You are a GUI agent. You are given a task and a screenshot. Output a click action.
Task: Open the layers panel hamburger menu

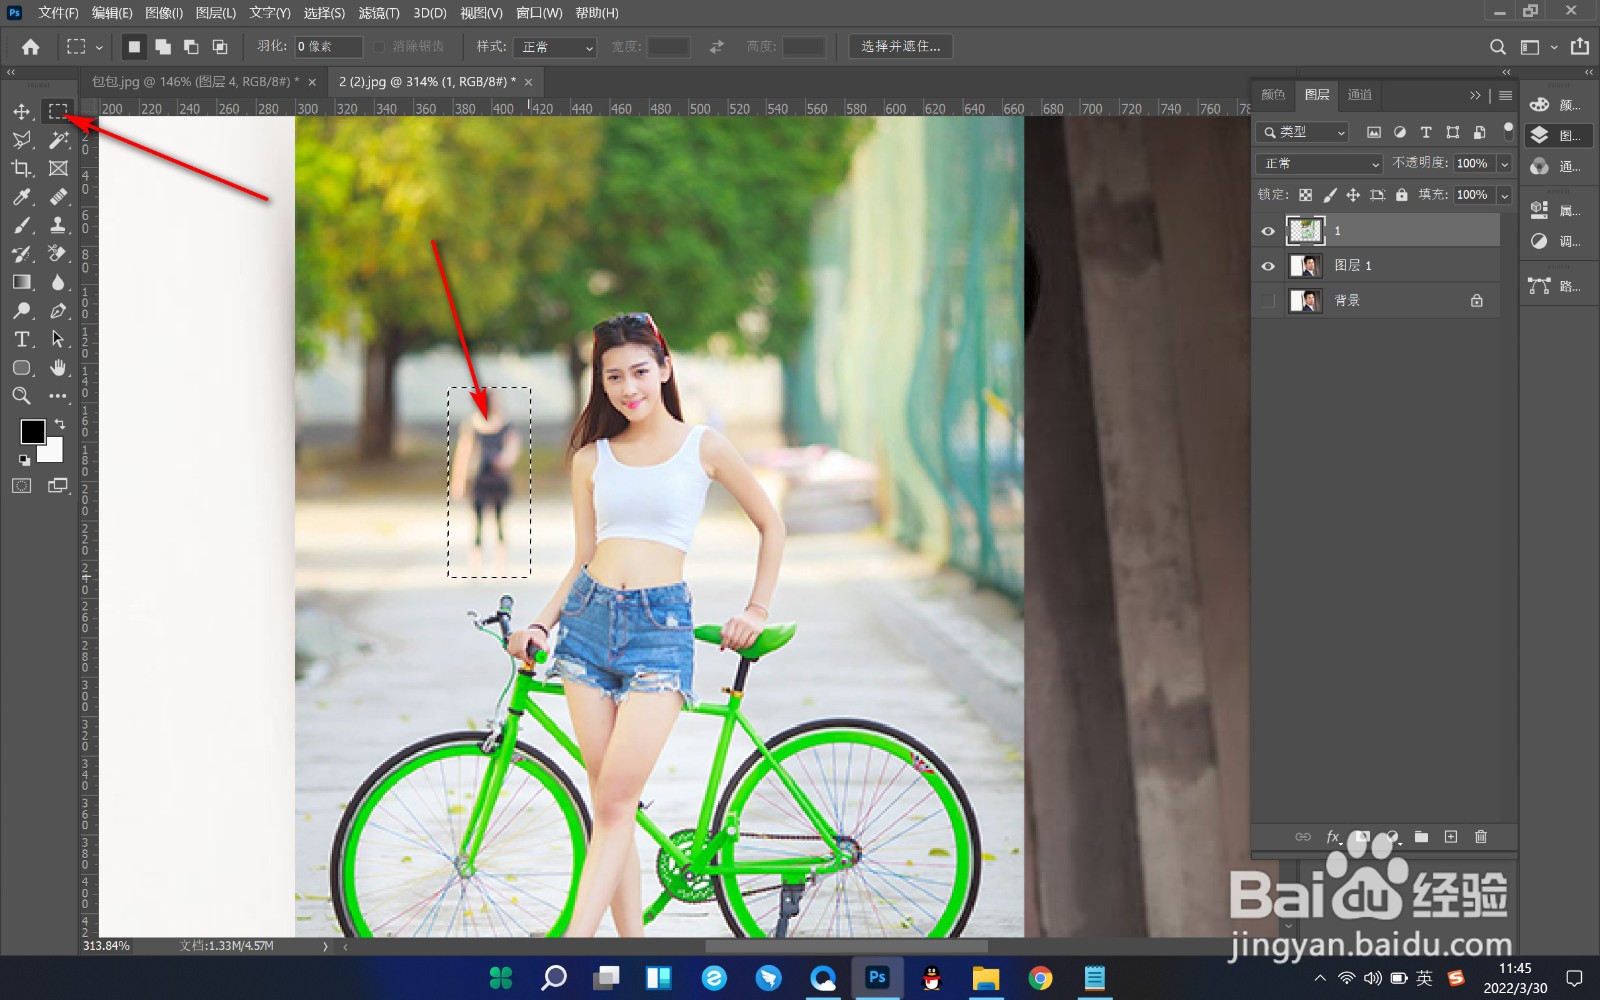coord(1505,95)
